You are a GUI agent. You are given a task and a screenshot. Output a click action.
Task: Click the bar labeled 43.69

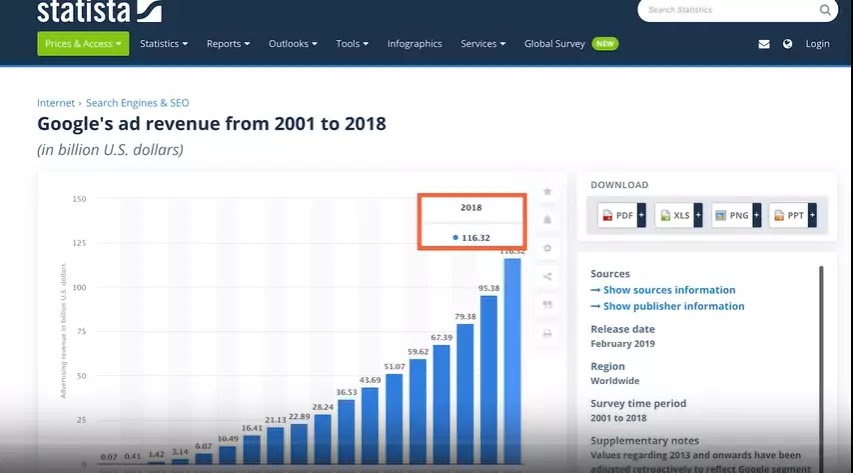point(370,426)
